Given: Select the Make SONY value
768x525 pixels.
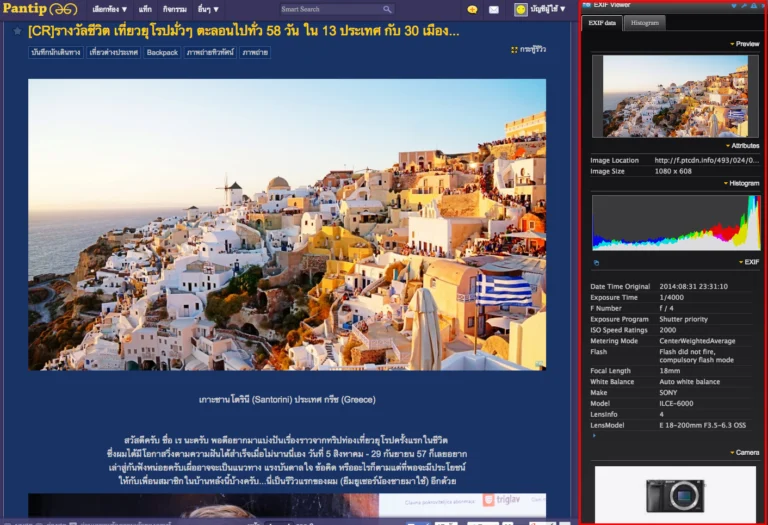Looking at the screenshot, I should pyautogui.click(x=668, y=393).
